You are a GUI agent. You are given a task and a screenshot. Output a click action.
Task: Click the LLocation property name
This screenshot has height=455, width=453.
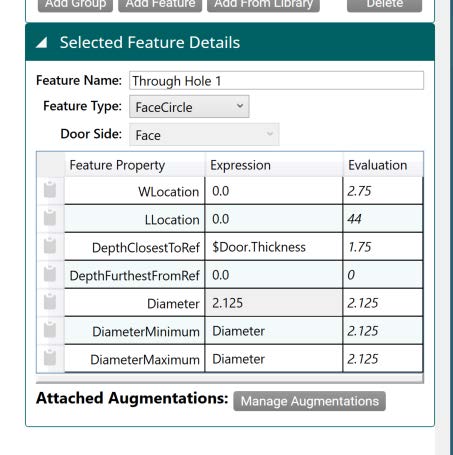172,220
